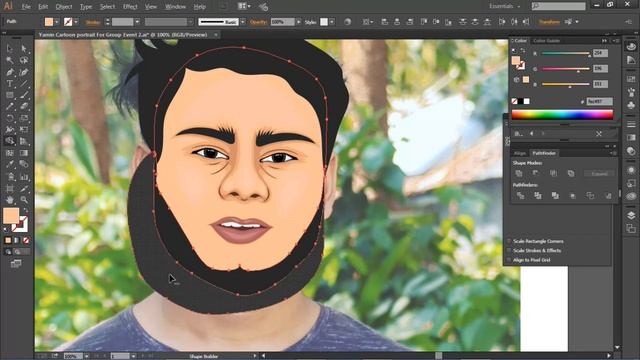Open the Artboards panel icon in dock
Image resolution: width=640 pixels, height=360 pixels.
[631, 229]
